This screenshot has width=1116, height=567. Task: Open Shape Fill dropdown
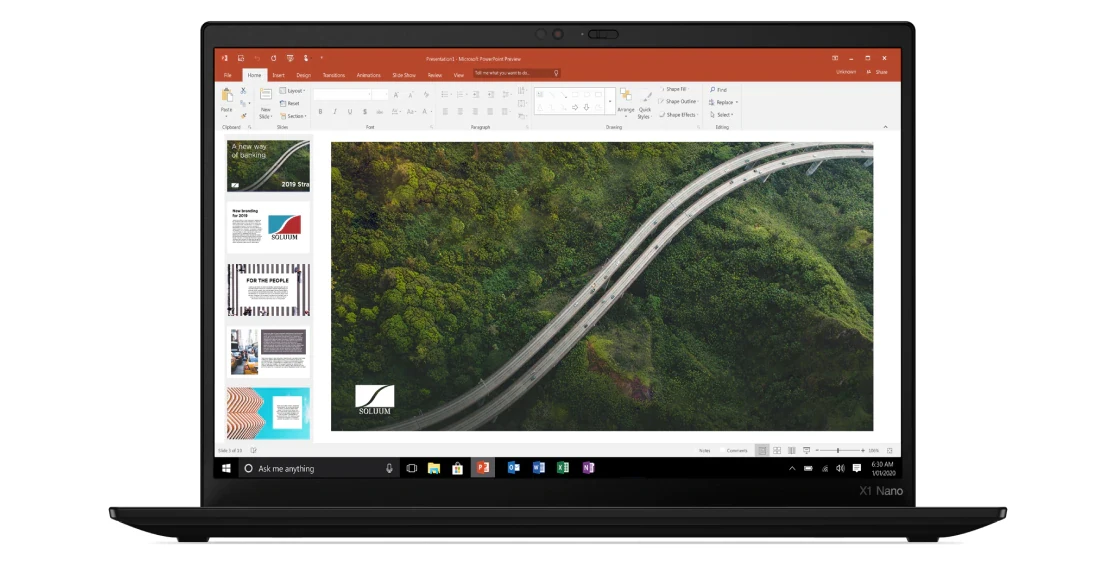click(673, 90)
